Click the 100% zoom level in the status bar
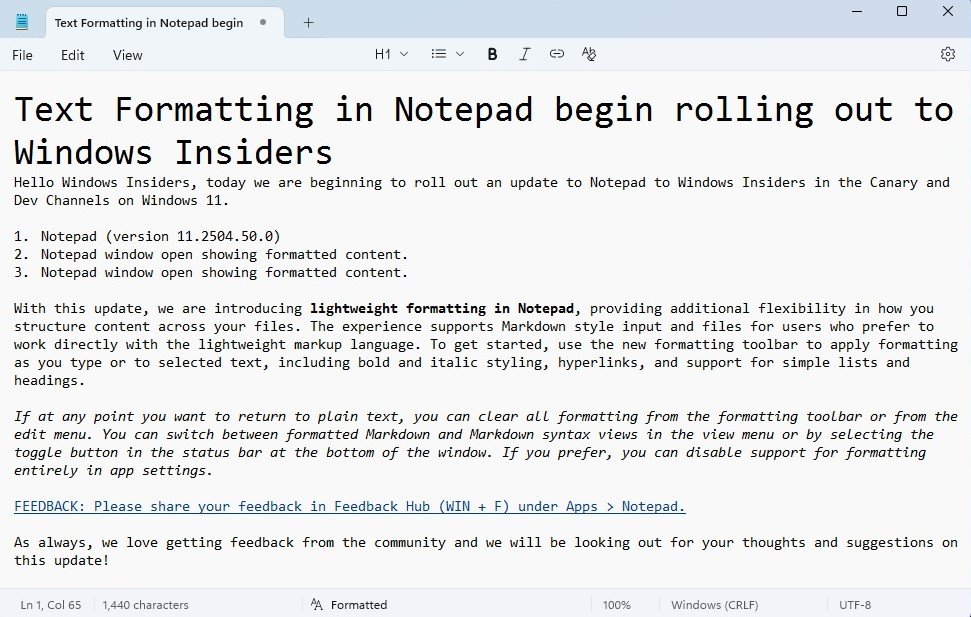This screenshot has height=617, width=971. point(617,605)
